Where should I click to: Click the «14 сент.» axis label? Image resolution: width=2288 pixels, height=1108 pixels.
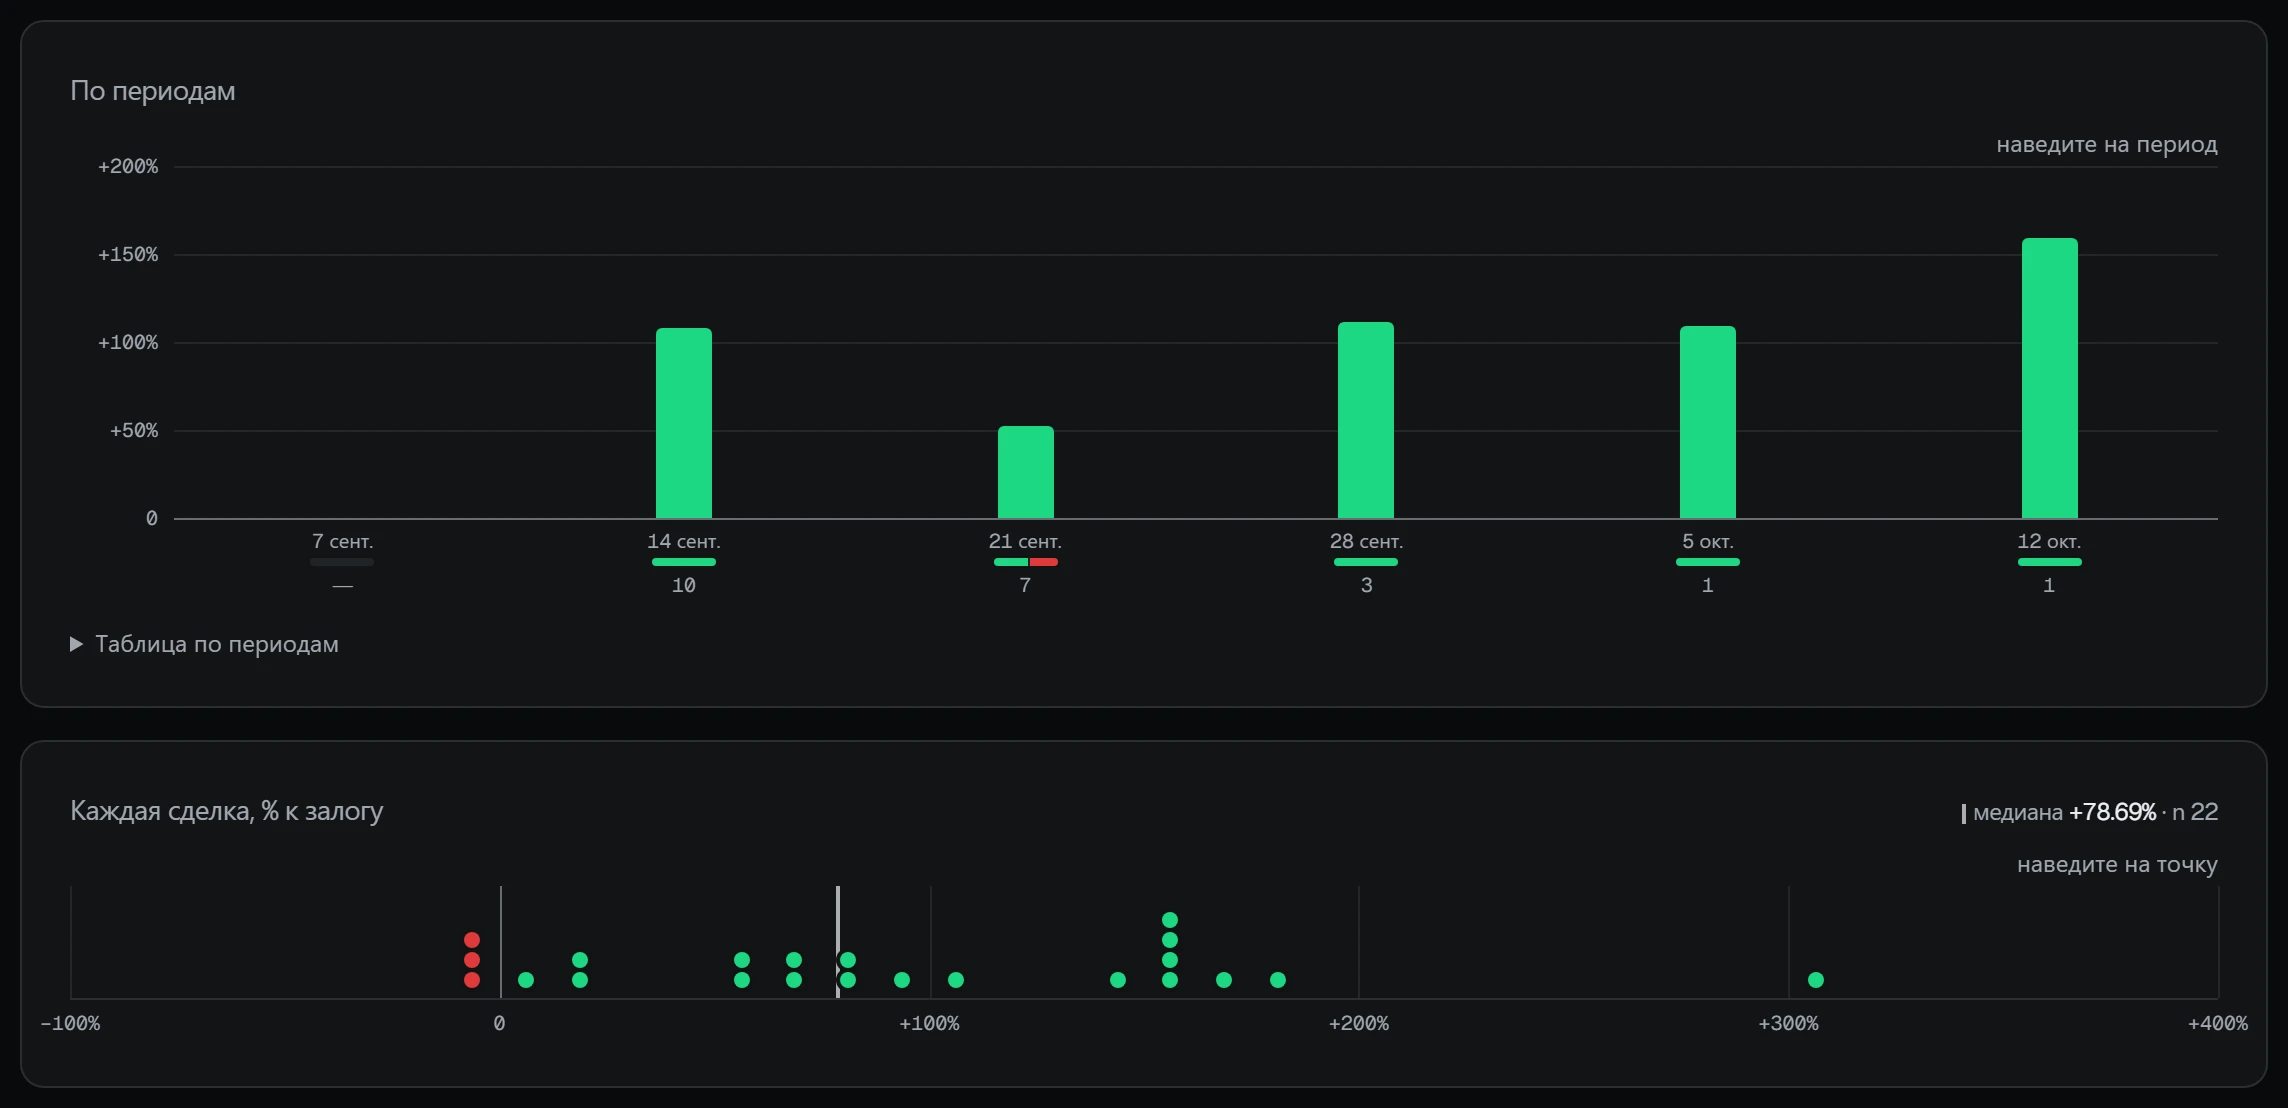tap(684, 541)
